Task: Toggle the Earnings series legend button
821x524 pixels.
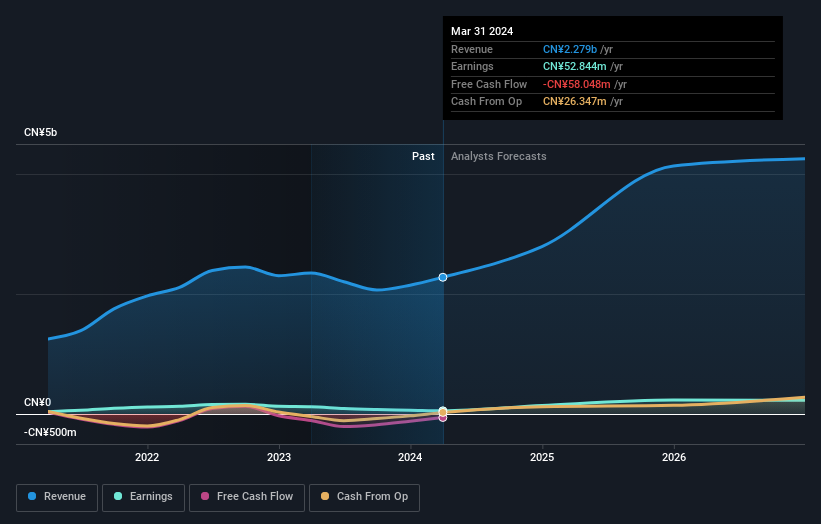Action: click(x=143, y=497)
